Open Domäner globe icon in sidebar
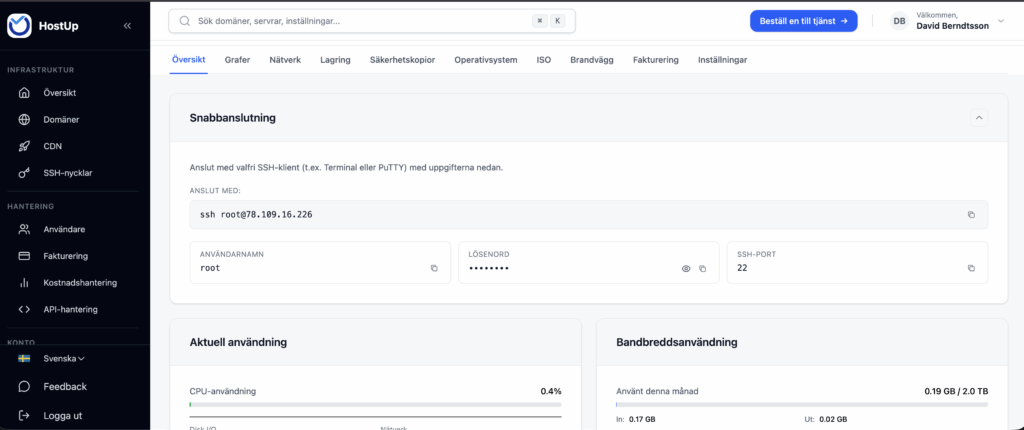This screenshot has height=430, width=1024. pyautogui.click(x=25, y=119)
